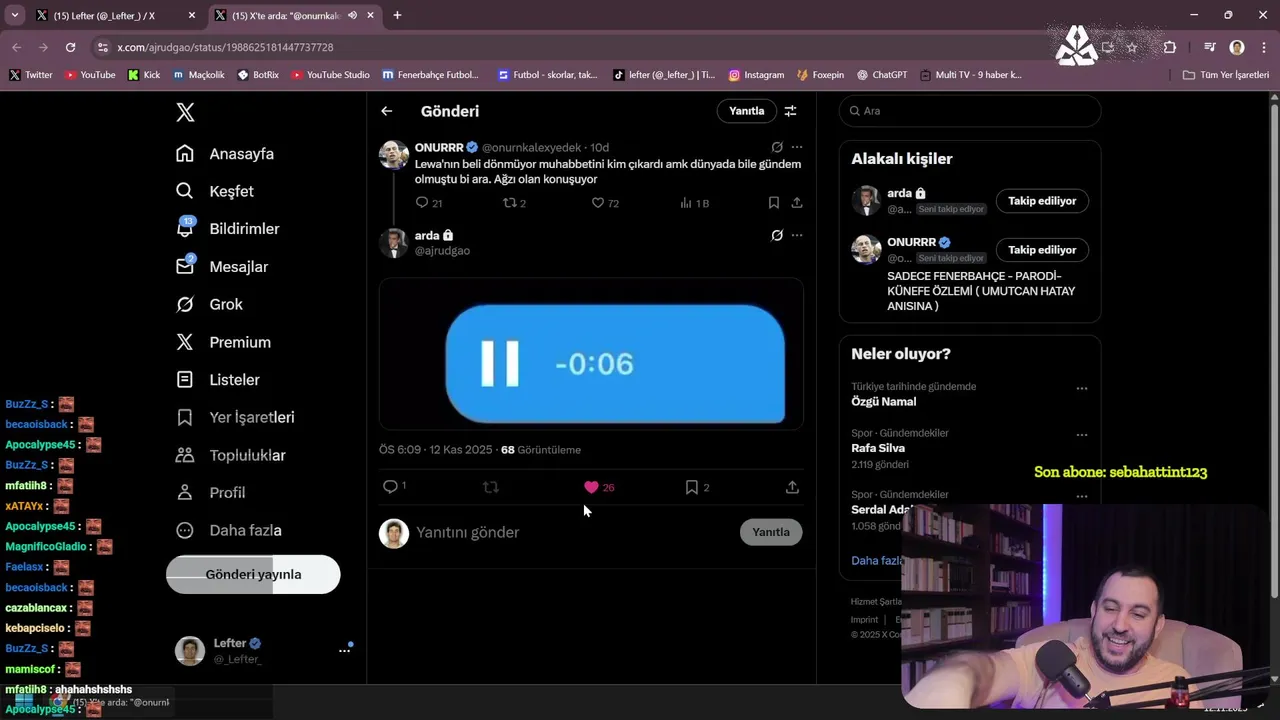The height and width of the screenshot is (720, 1280).
Task: Open Grok from sidebar
Action: [x=209, y=304]
